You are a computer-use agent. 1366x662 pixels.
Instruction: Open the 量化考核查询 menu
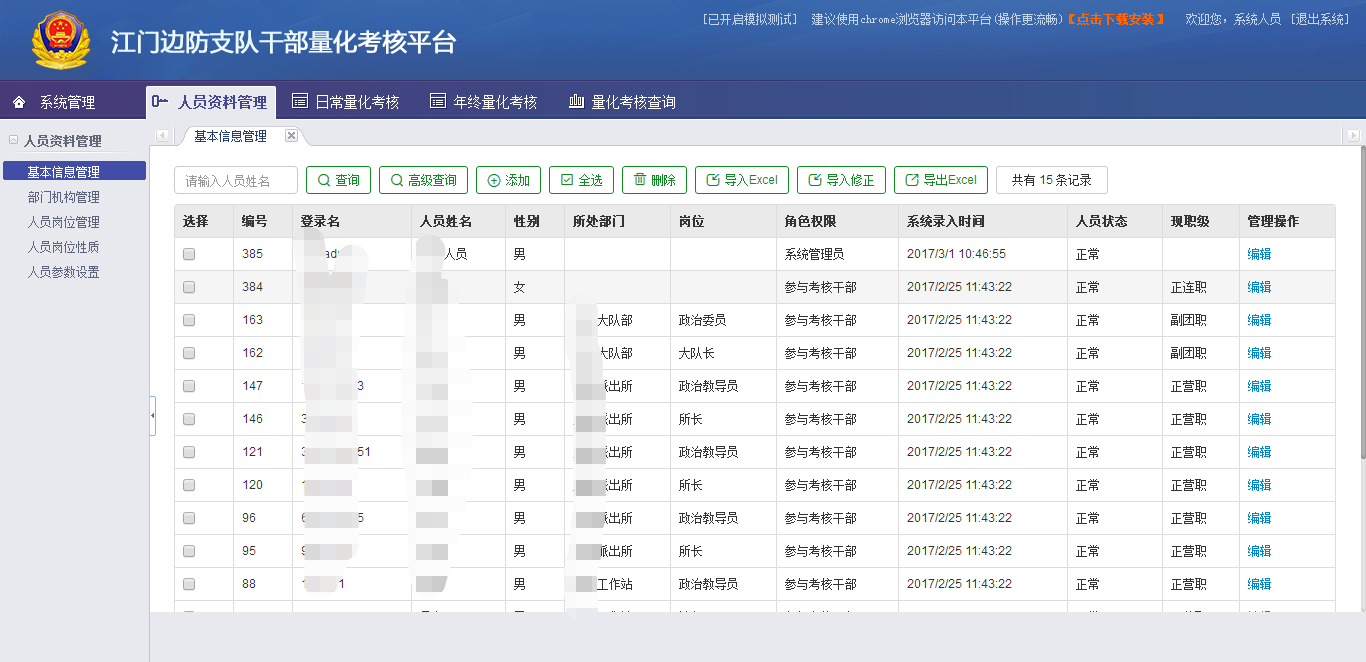click(x=622, y=102)
